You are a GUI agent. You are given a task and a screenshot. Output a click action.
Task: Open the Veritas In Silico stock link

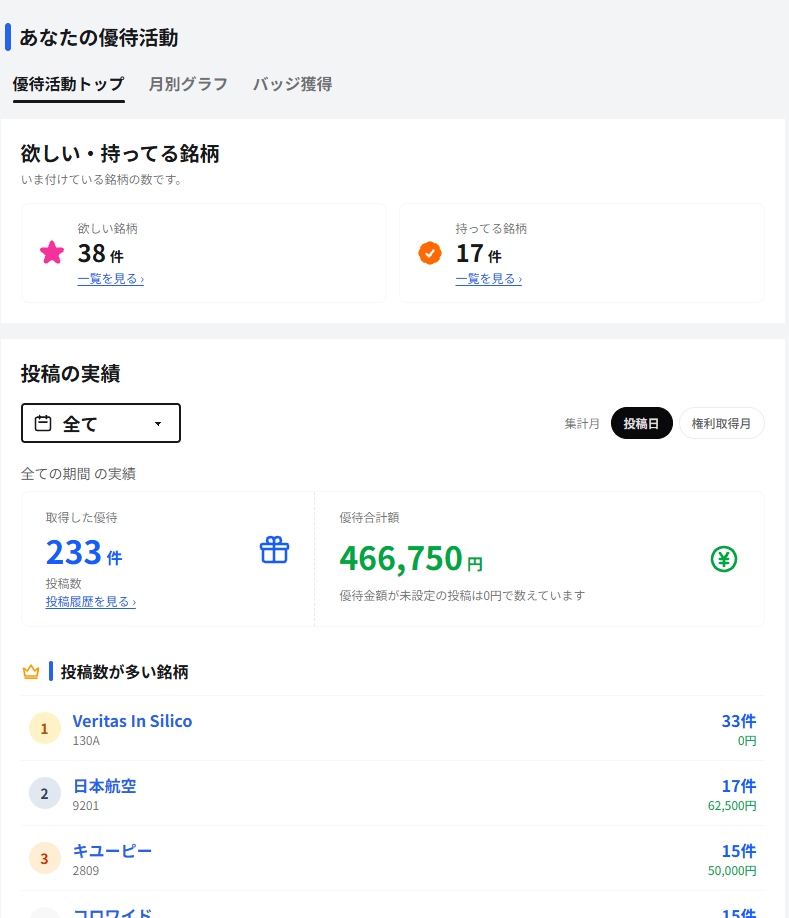[132, 721]
